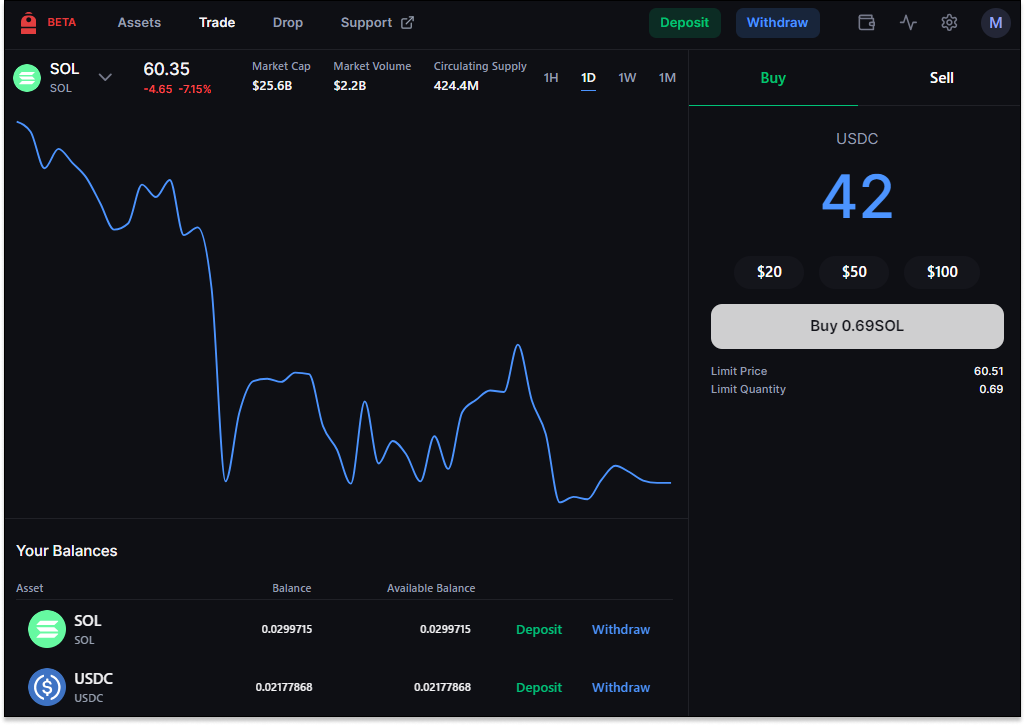Click the Limit Price value 60.51

point(988,371)
